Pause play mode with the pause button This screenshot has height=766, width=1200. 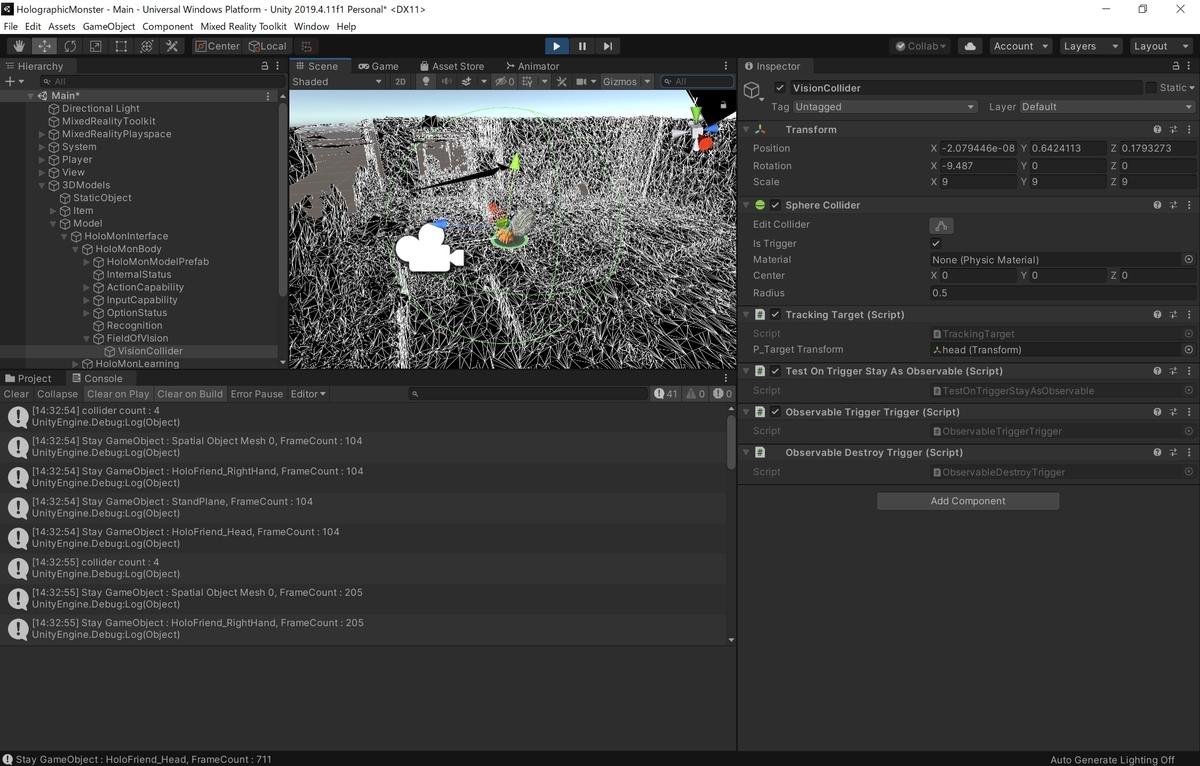click(582, 45)
